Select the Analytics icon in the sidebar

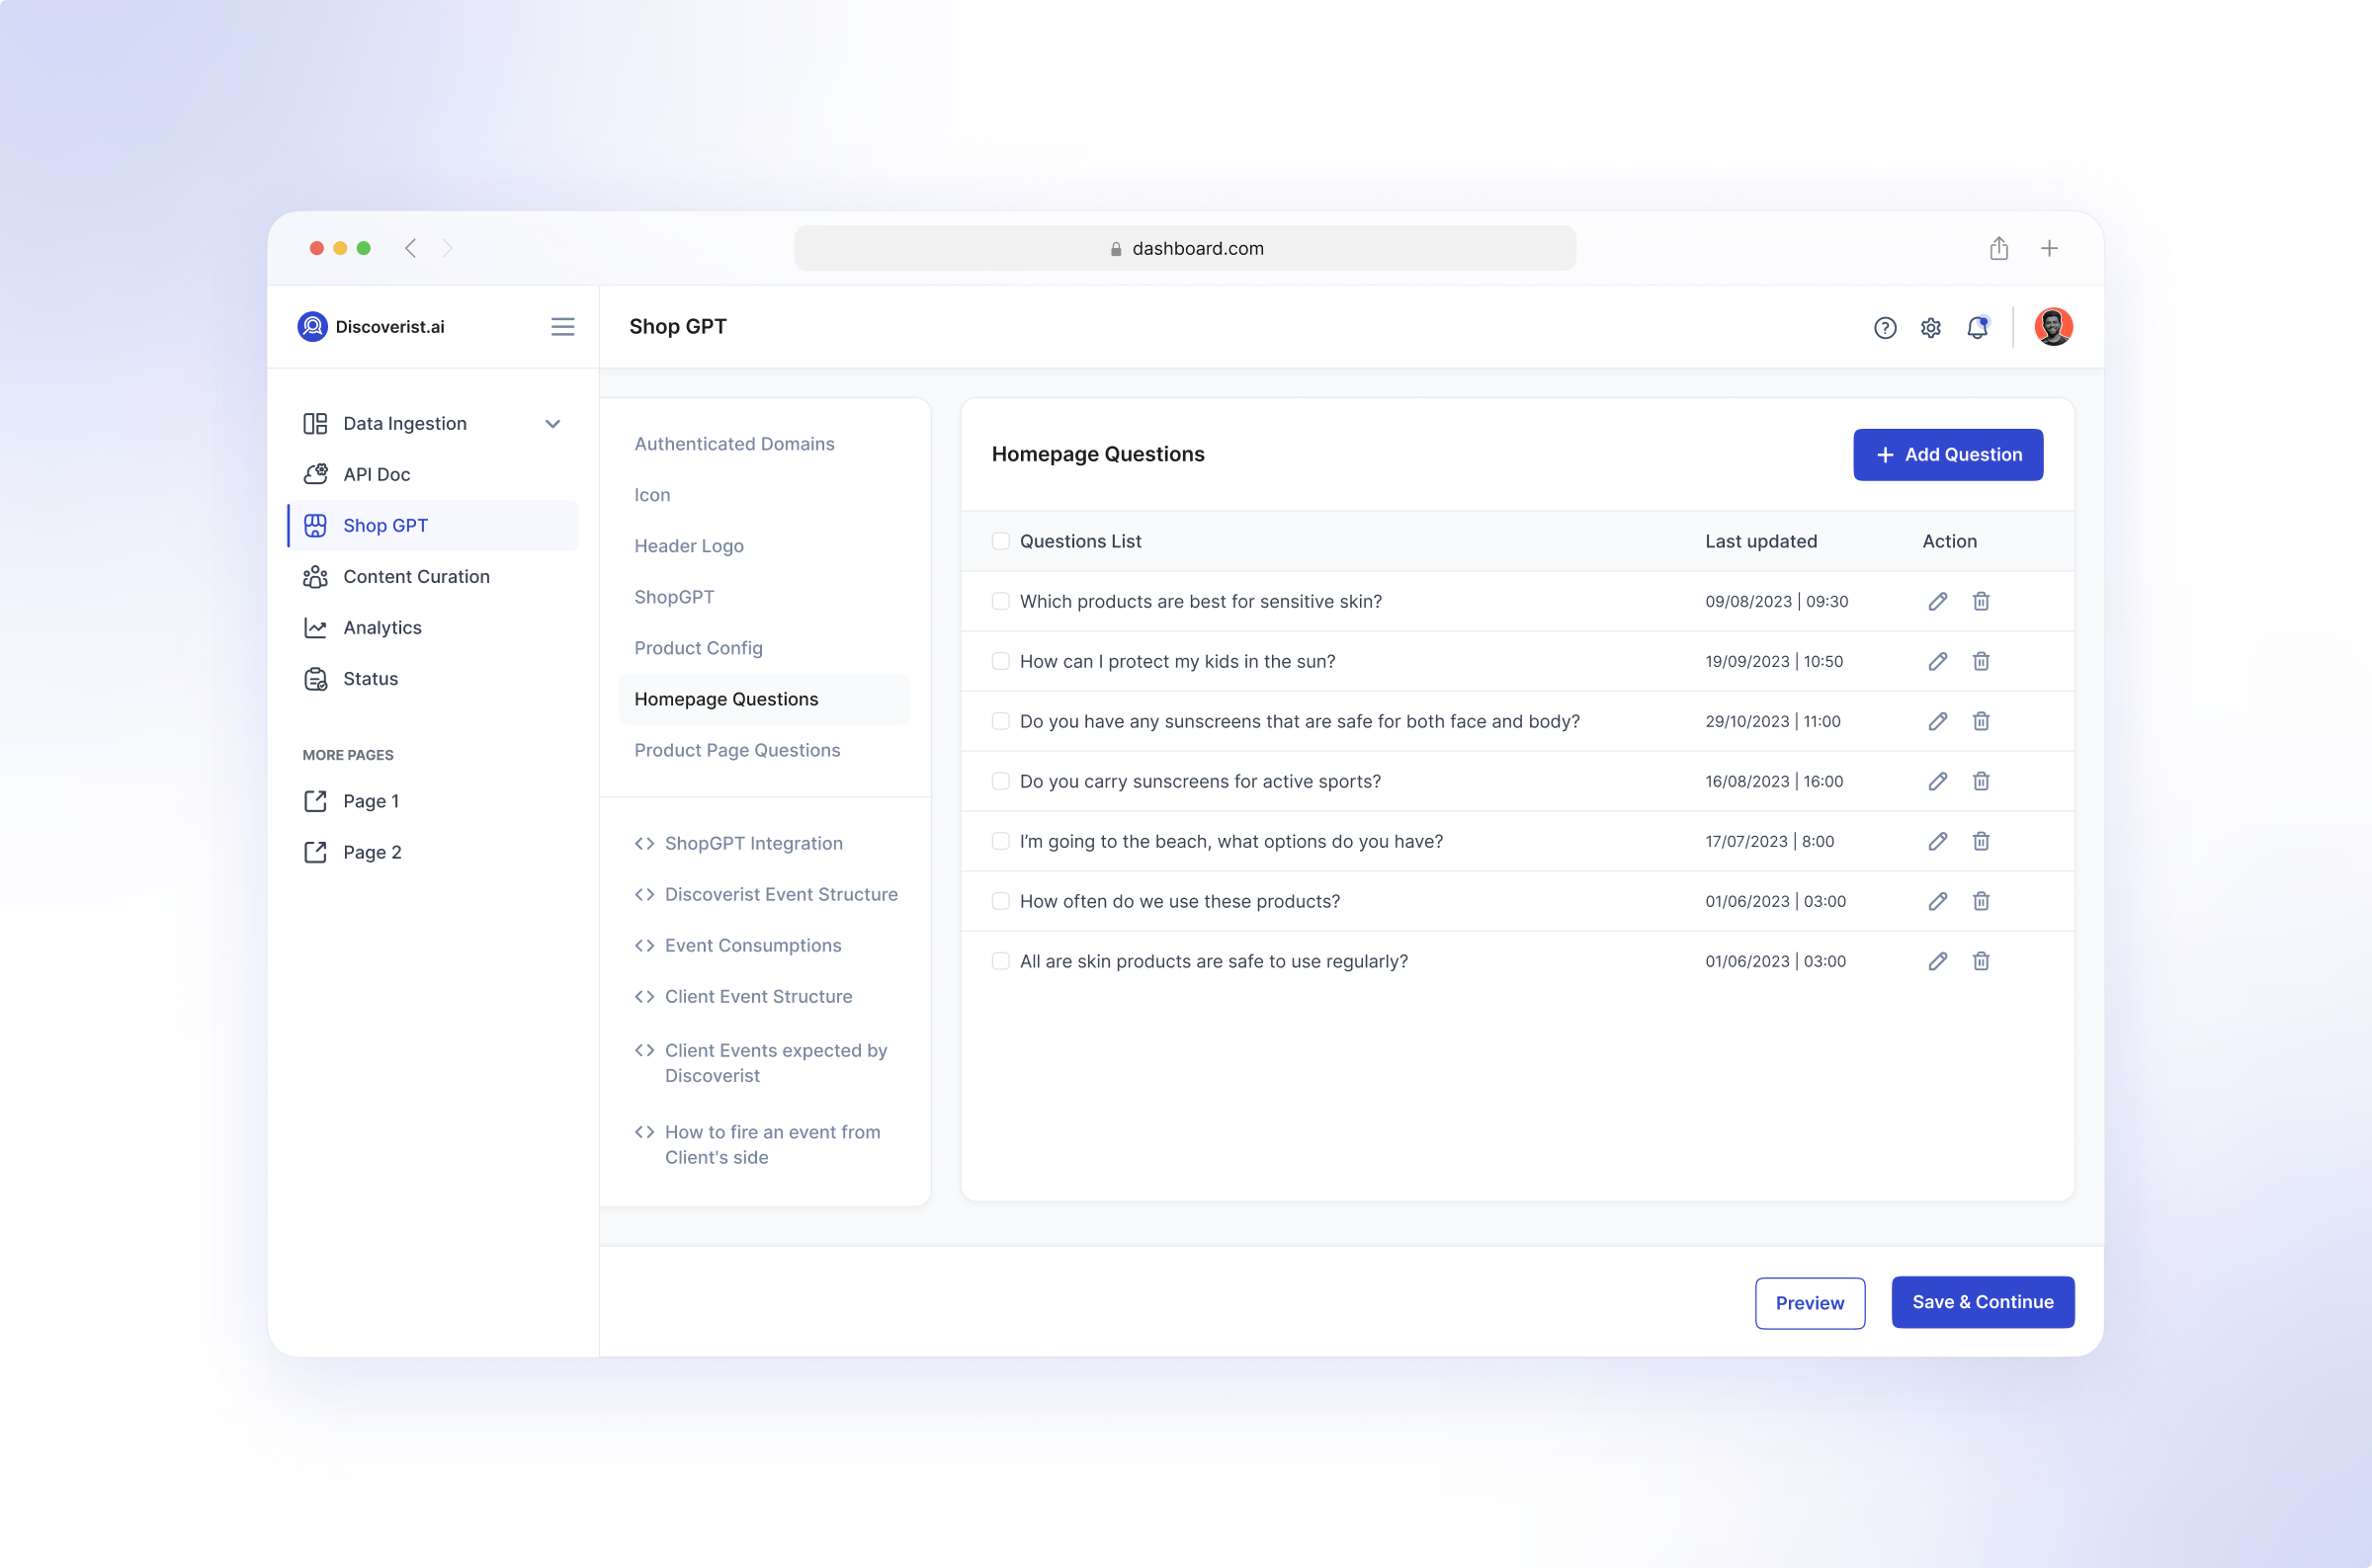pyautogui.click(x=315, y=627)
